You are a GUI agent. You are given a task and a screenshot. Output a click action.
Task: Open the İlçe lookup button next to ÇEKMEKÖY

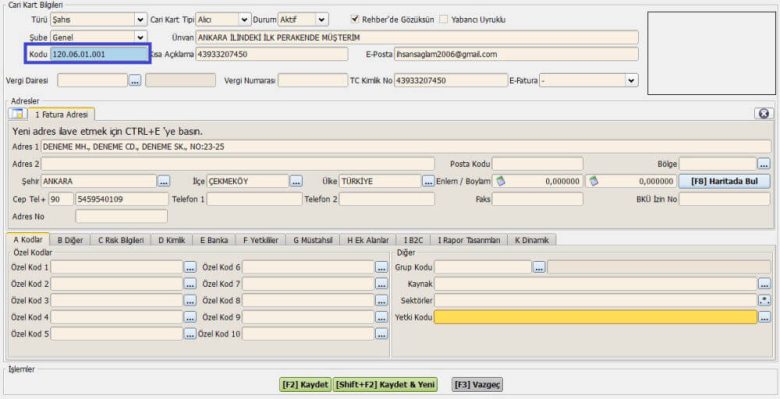click(296, 182)
